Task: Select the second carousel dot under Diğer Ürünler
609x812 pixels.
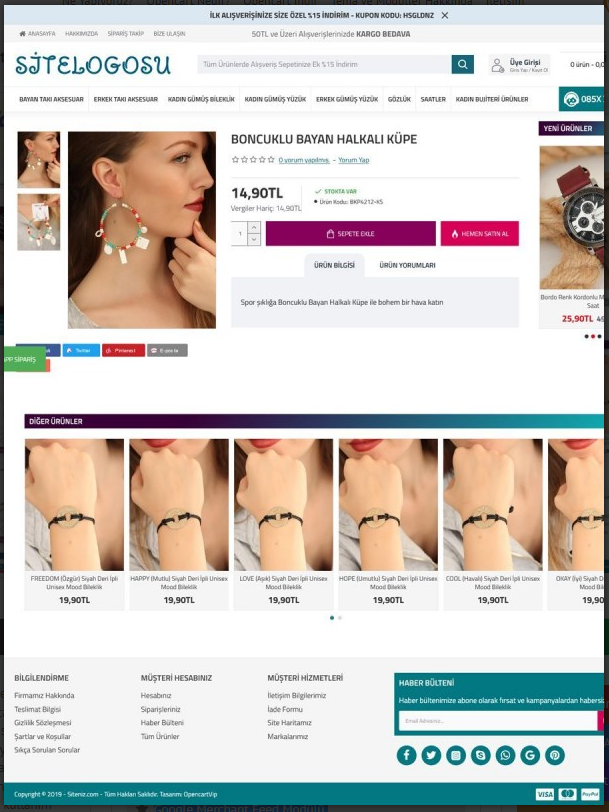Action: (340, 618)
